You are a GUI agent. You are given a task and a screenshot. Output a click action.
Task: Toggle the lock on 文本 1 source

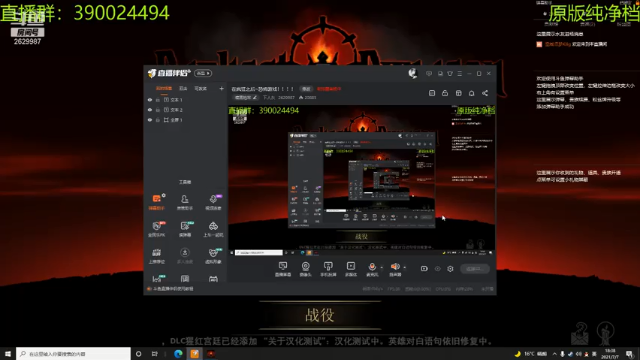[x=158, y=100]
